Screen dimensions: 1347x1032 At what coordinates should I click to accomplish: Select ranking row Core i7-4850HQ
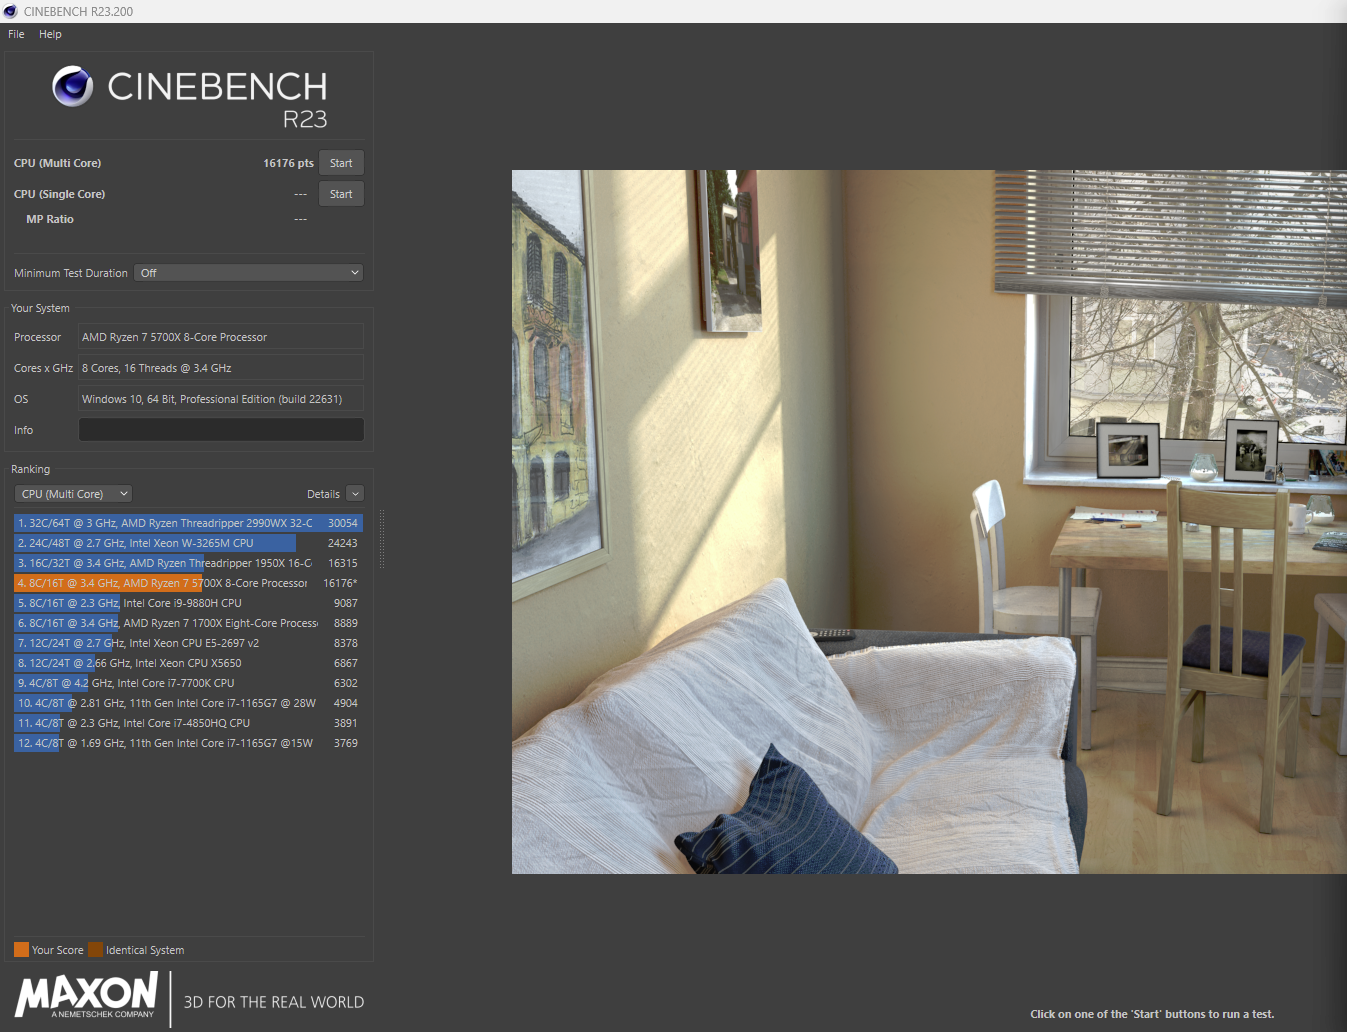point(188,723)
